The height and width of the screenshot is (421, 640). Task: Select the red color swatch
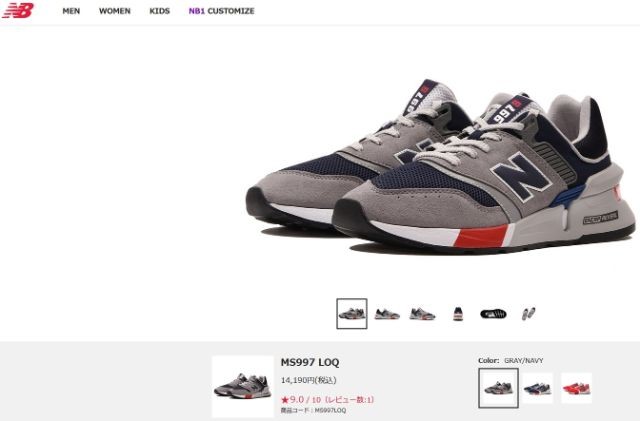tap(576, 388)
